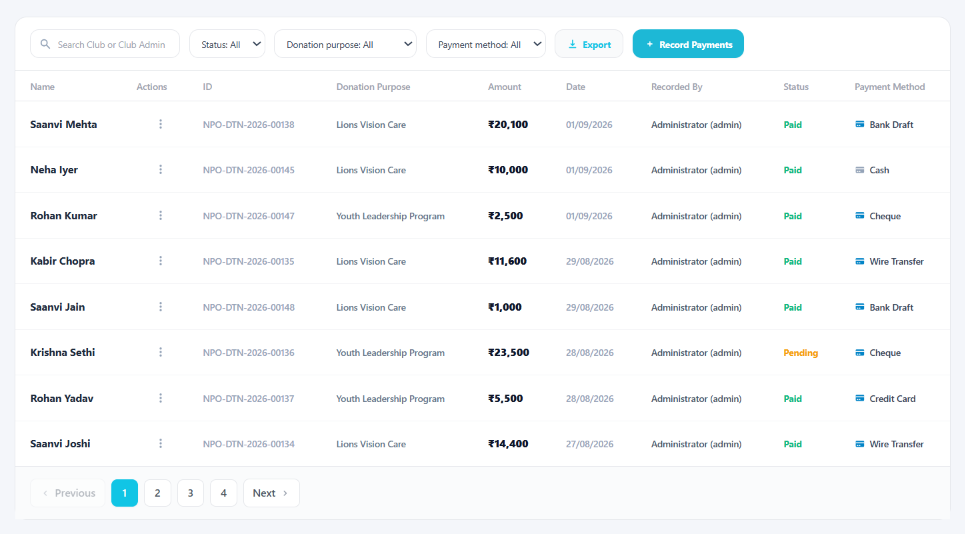The image size is (965, 534).
Task: Open actions menu for Saanvi Jain
Action: [x=161, y=306]
